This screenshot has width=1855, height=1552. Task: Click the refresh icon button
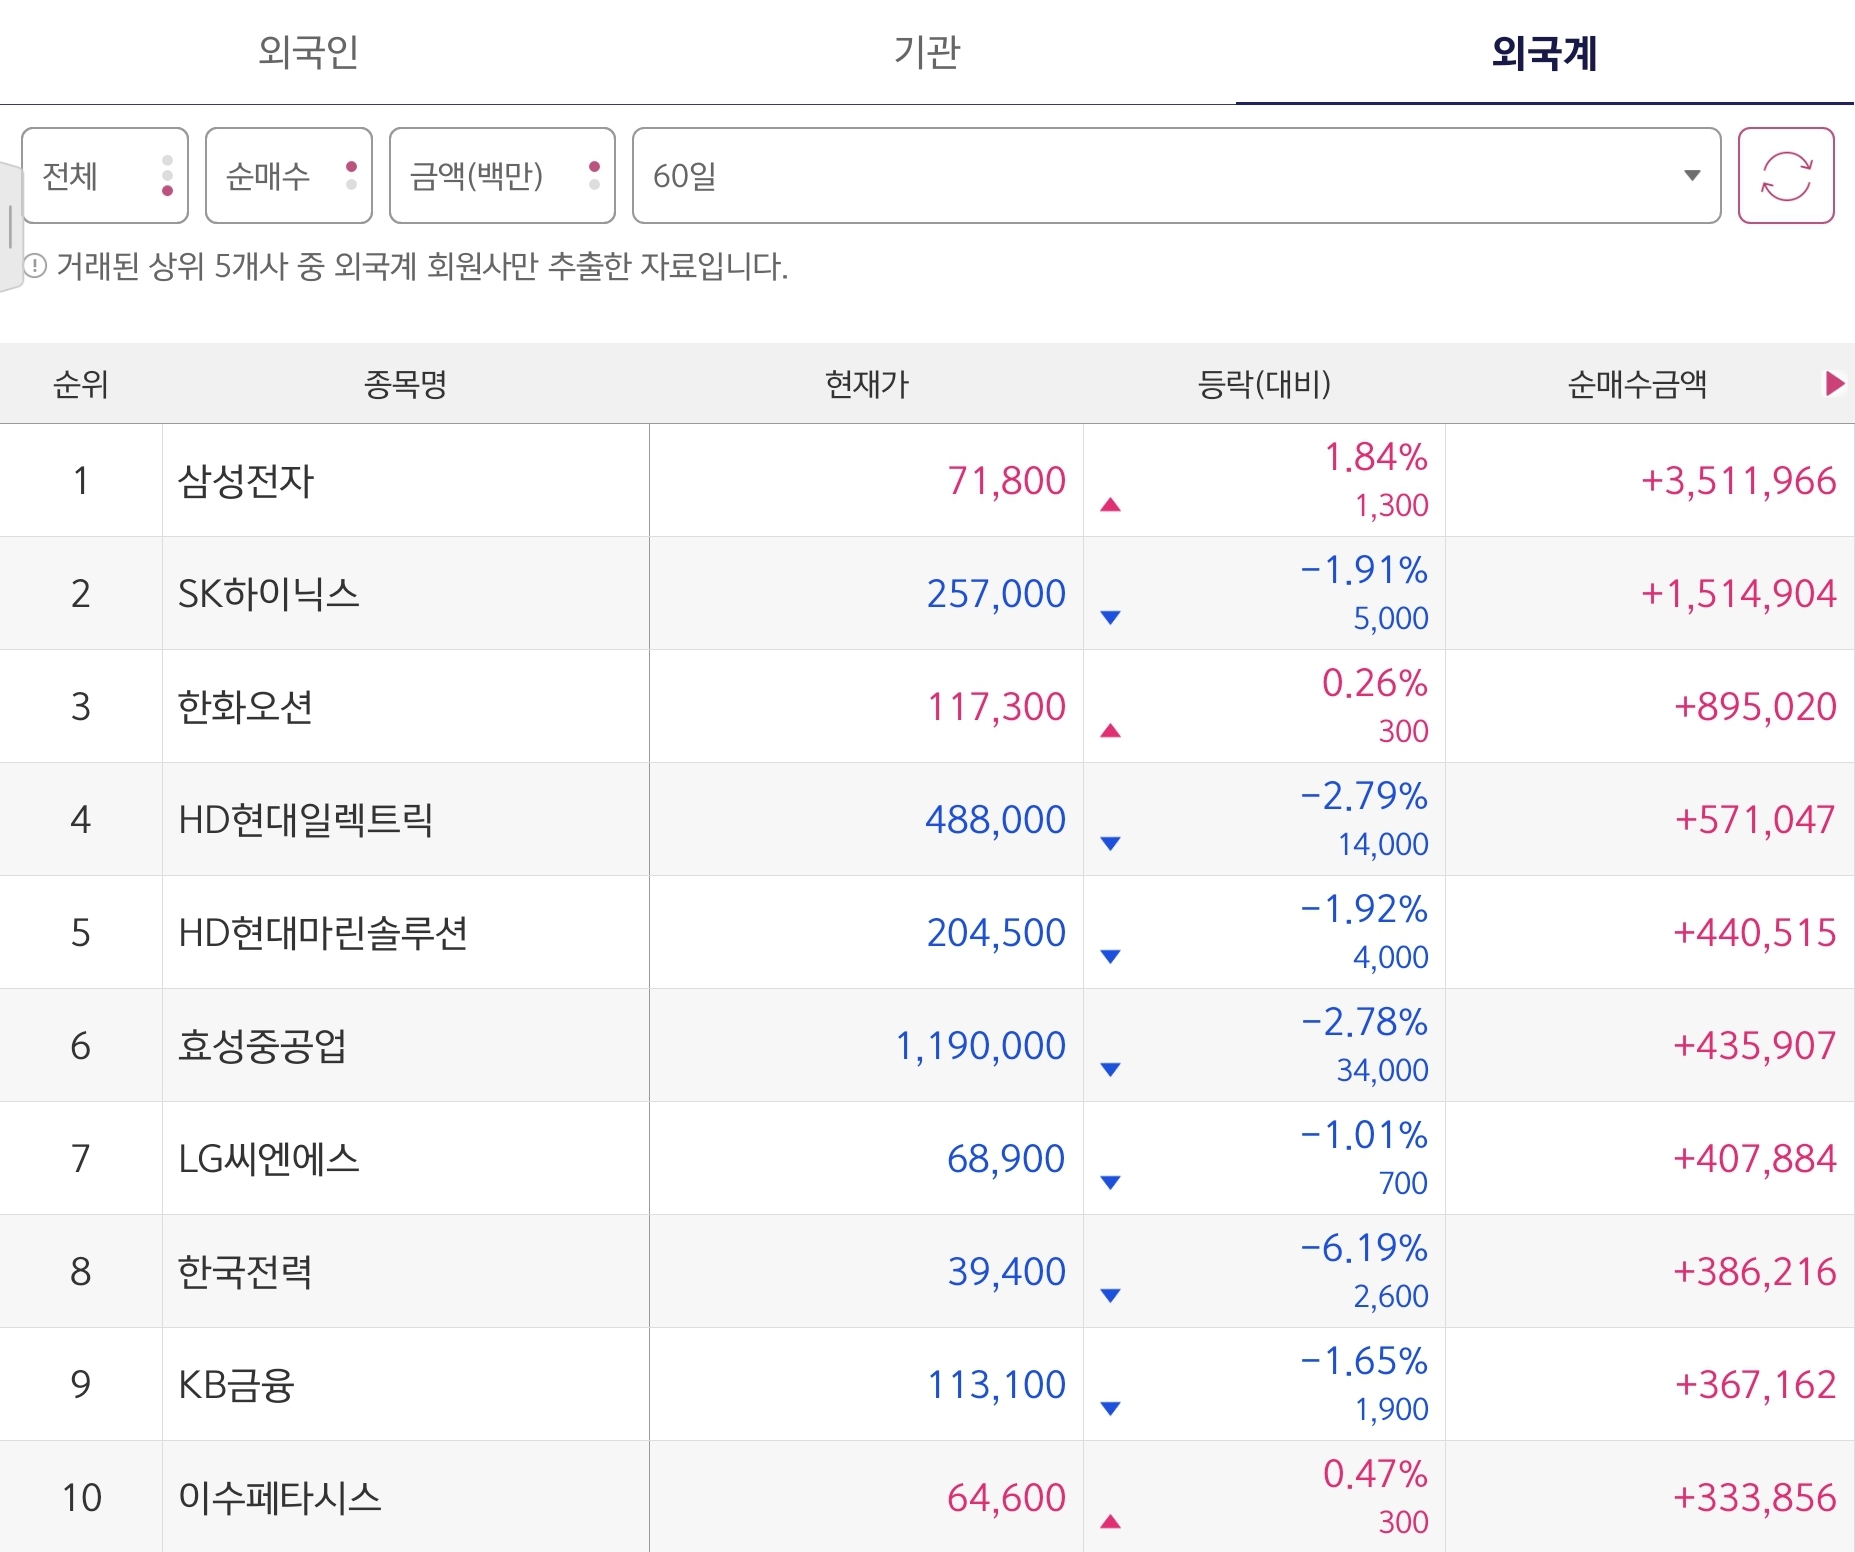click(x=1786, y=175)
